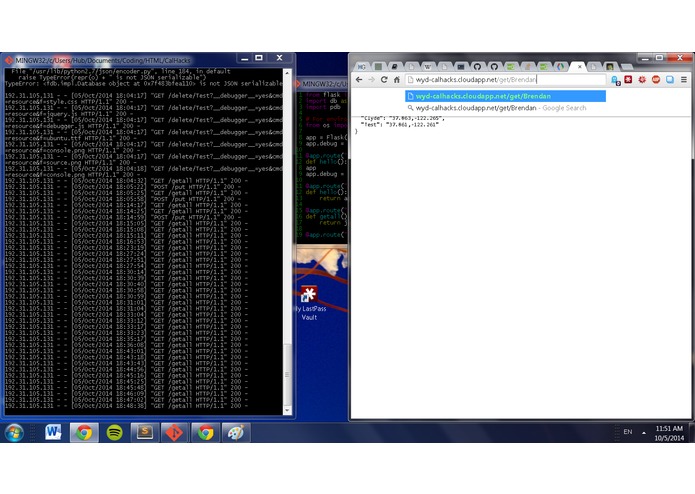Open the Adblock Plus stop-sign extension
695x494 pixels.
(656, 79)
